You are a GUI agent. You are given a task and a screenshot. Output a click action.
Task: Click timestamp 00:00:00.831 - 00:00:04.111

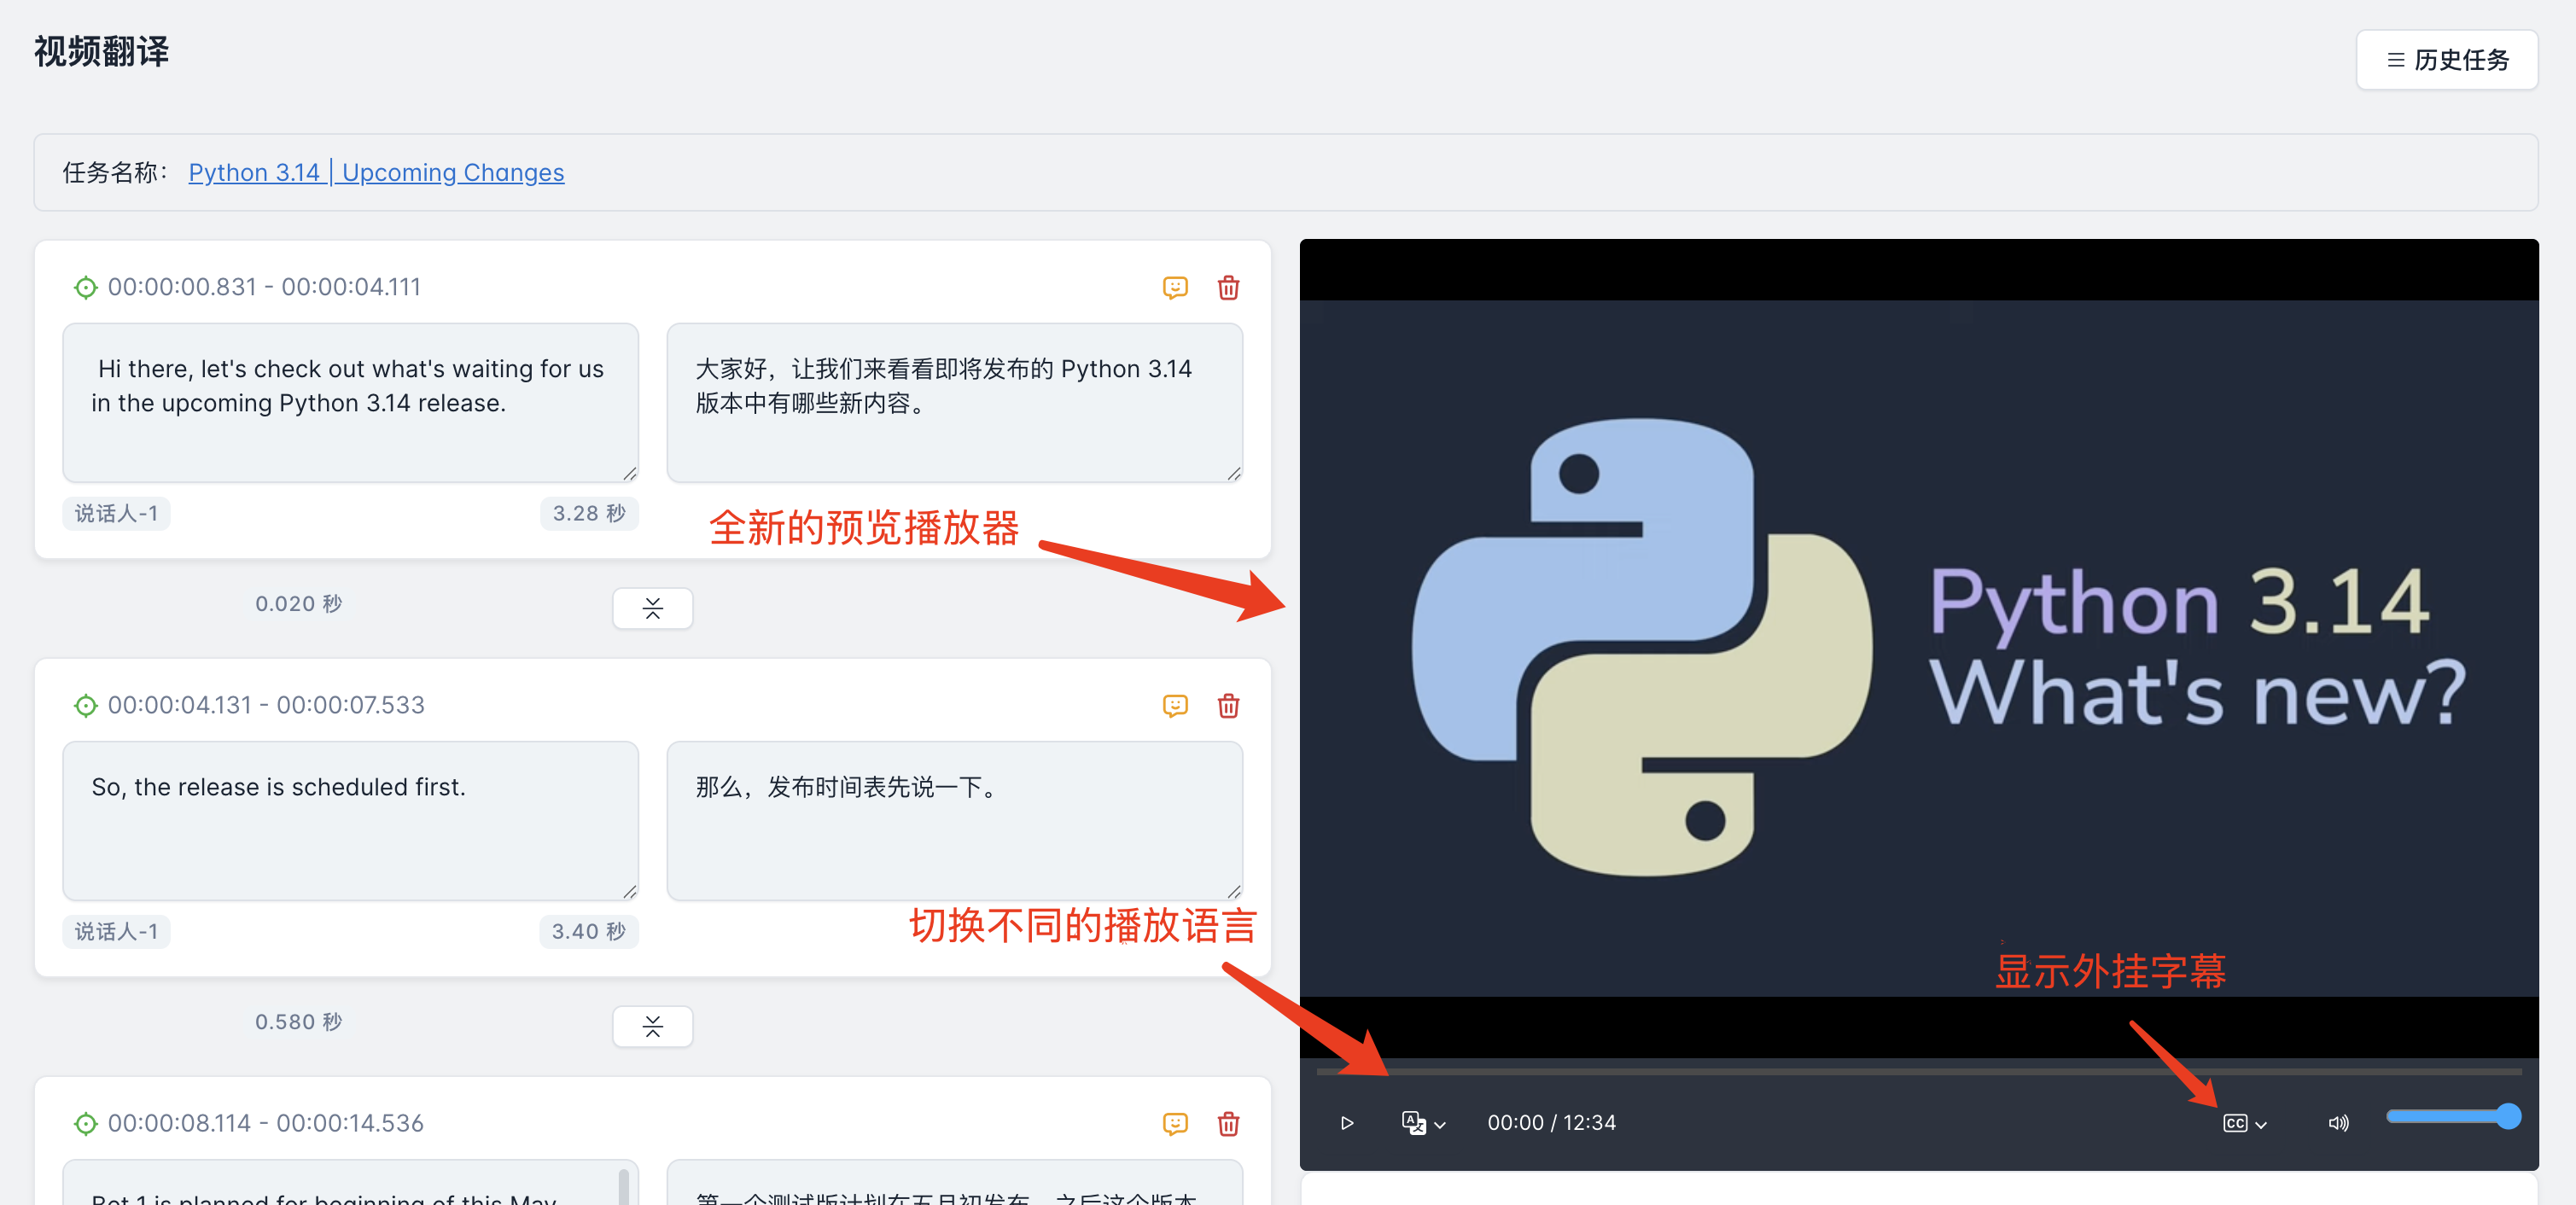(x=264, y=287)
